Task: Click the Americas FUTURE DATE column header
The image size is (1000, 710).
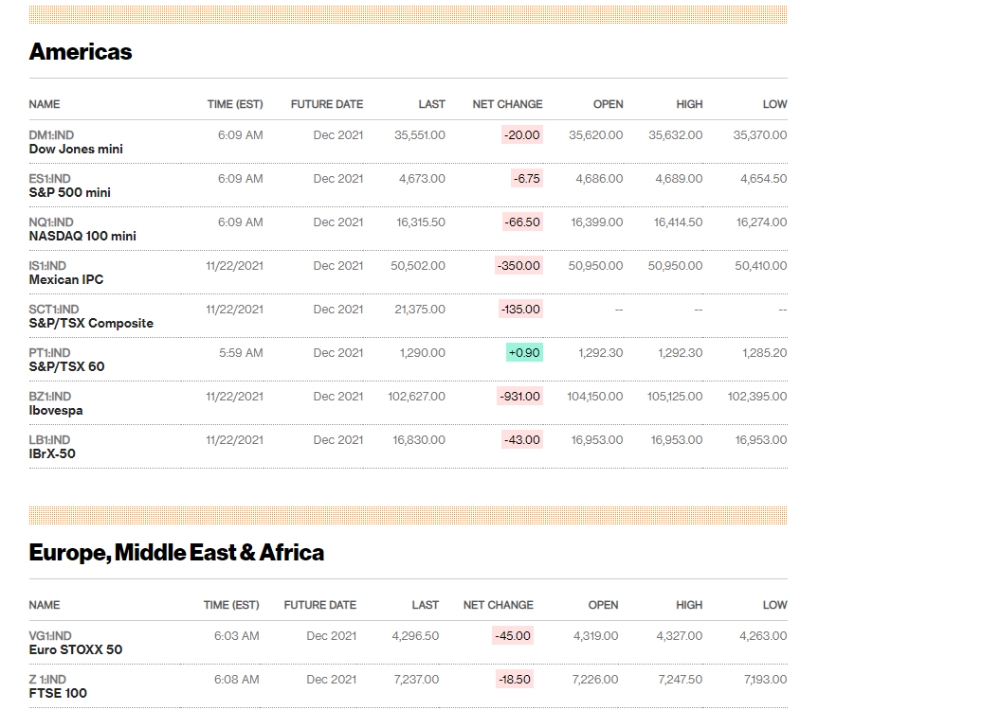Action: click(327, 104)
